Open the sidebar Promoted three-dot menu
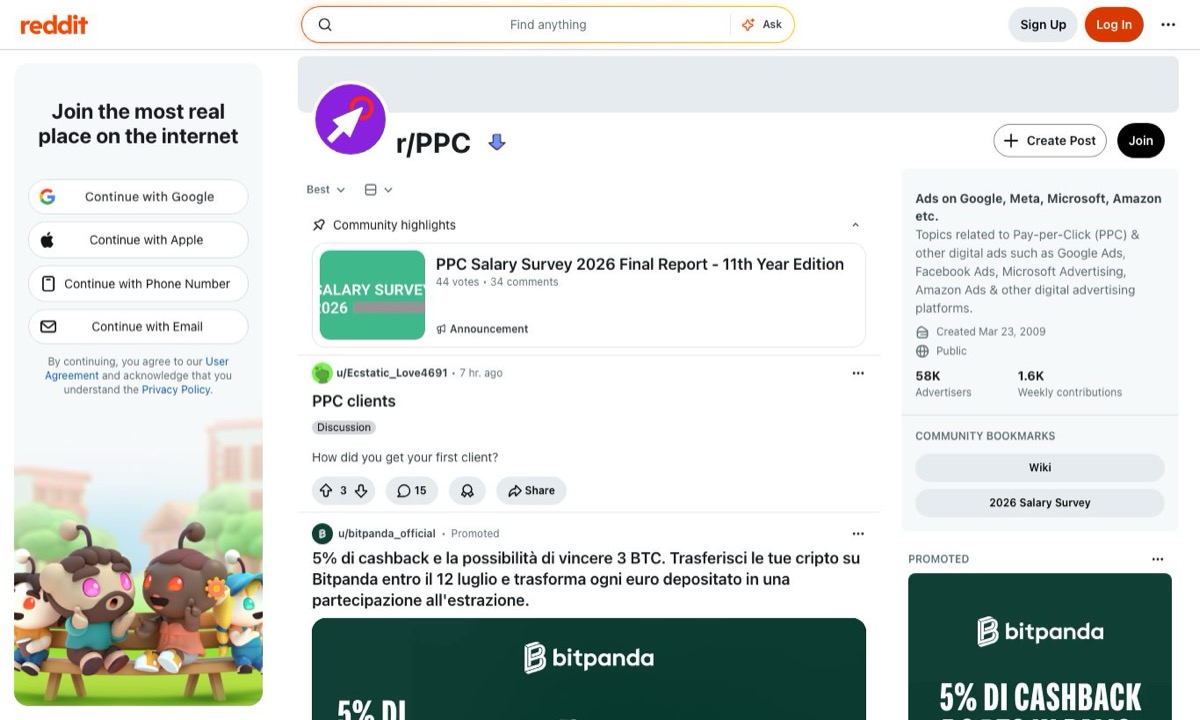 tap(1158, 559)
